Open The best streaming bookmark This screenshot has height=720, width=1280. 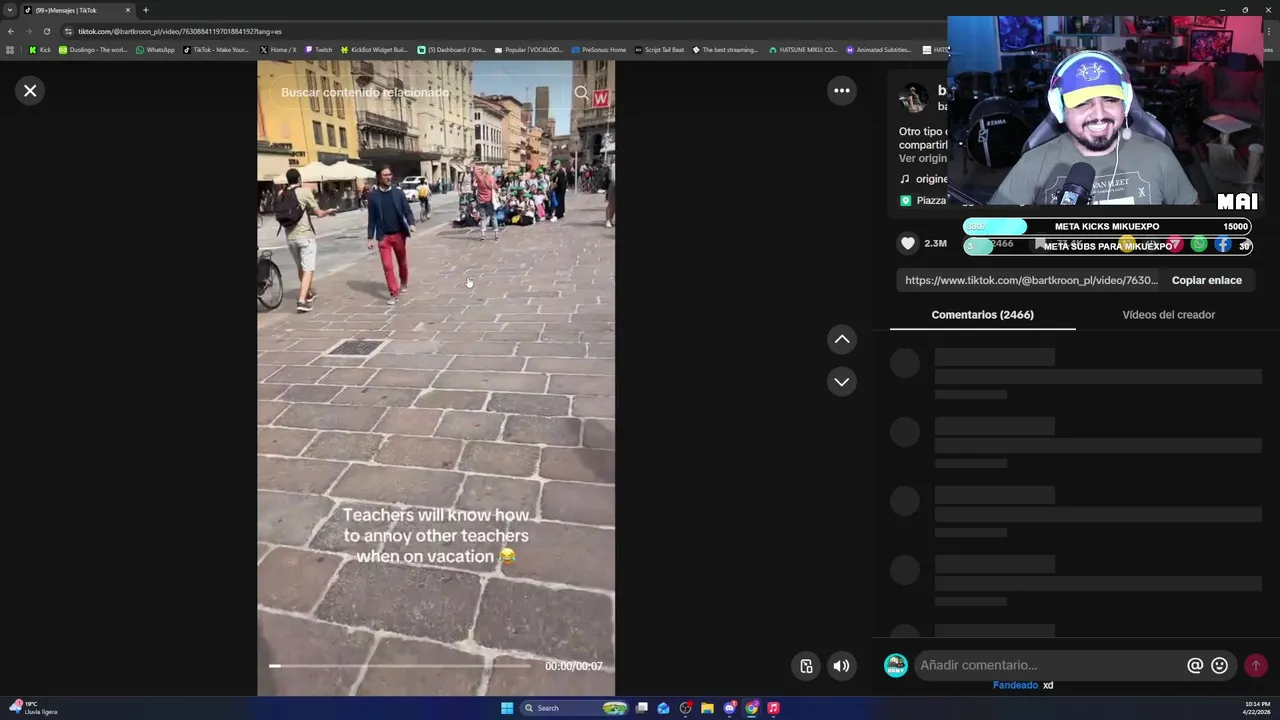725,49
